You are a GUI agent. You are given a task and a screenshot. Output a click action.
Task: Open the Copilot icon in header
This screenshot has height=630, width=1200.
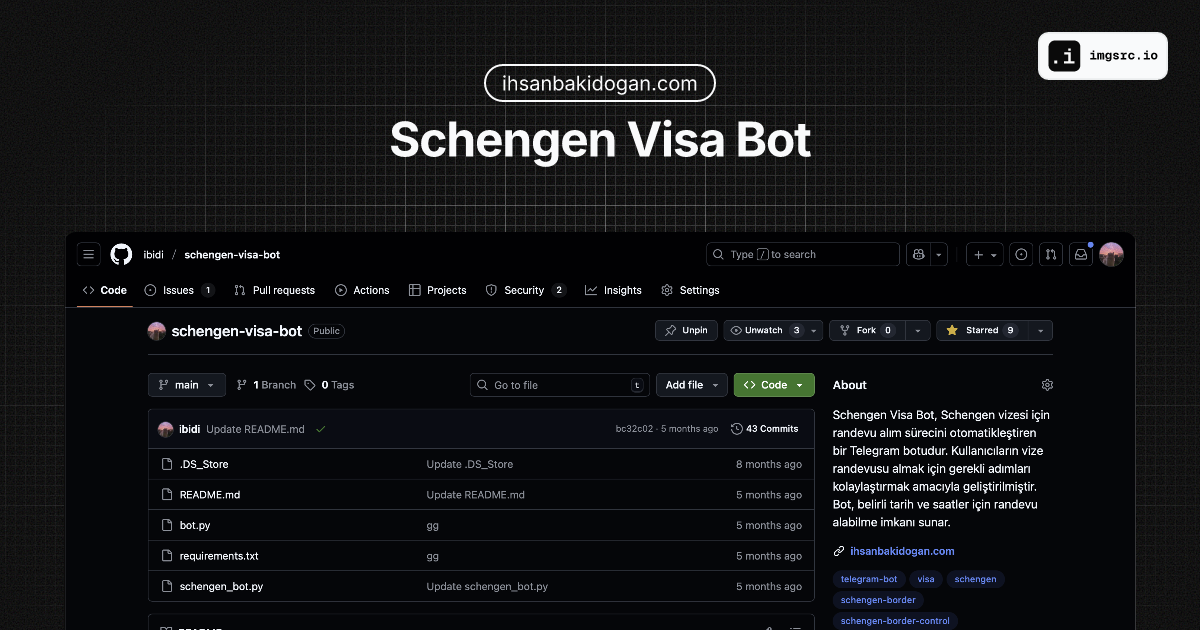[x=918, y=254]
